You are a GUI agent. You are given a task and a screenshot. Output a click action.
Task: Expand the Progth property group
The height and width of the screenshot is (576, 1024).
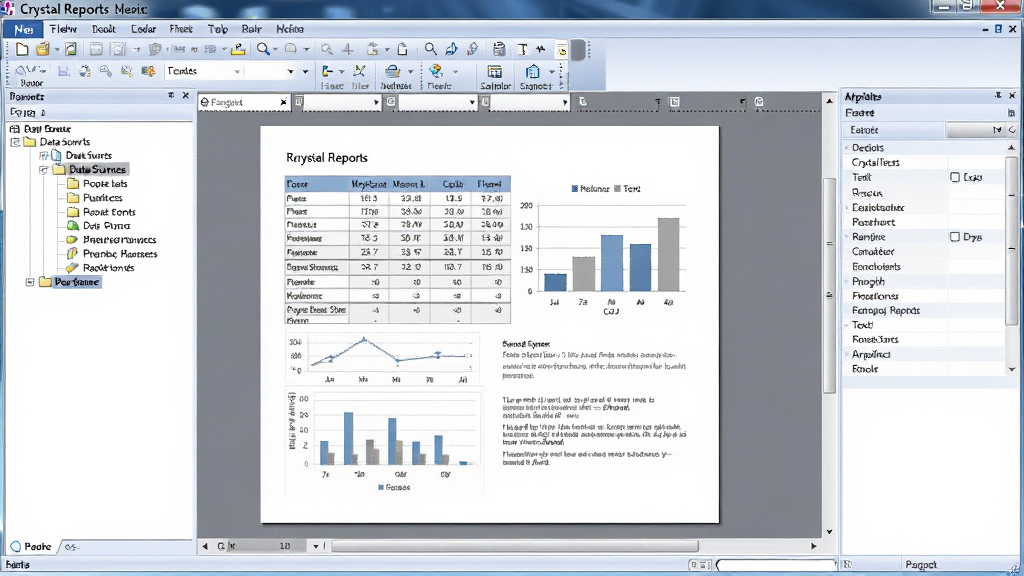click(847, 281)
